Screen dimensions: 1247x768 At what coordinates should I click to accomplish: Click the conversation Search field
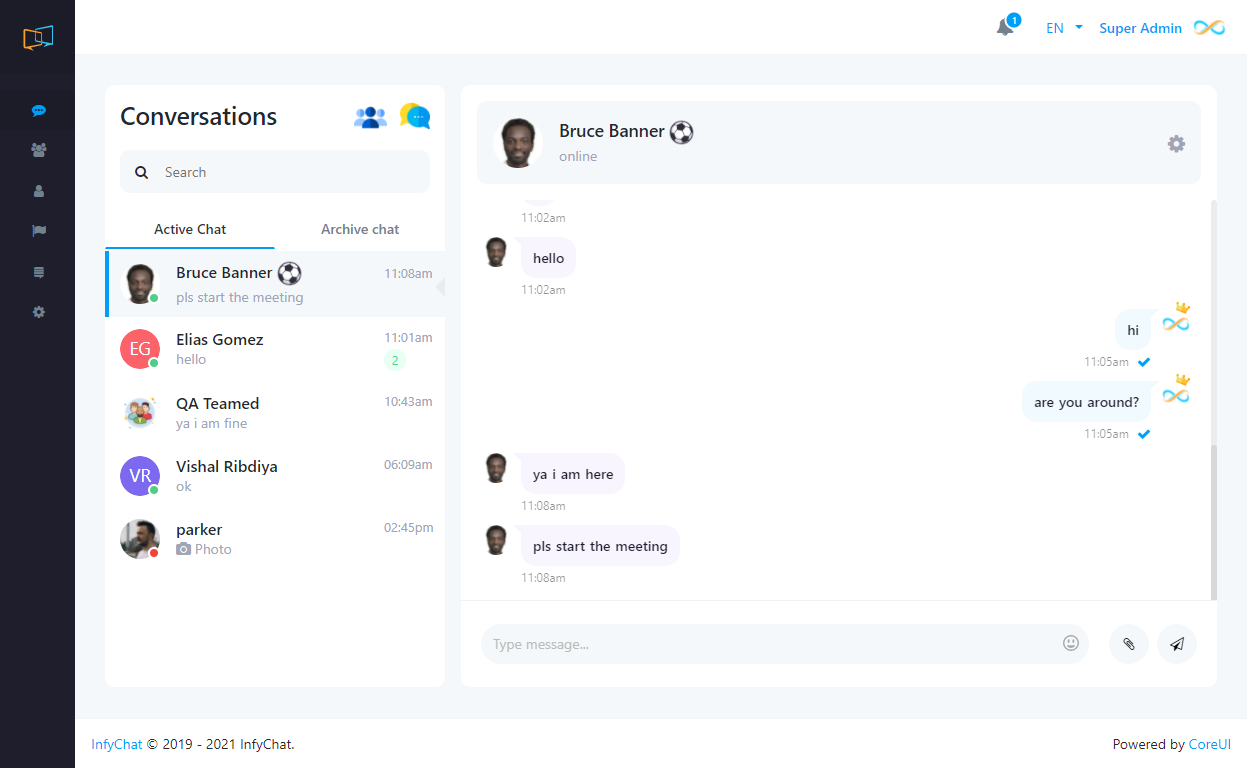point(285,172)
